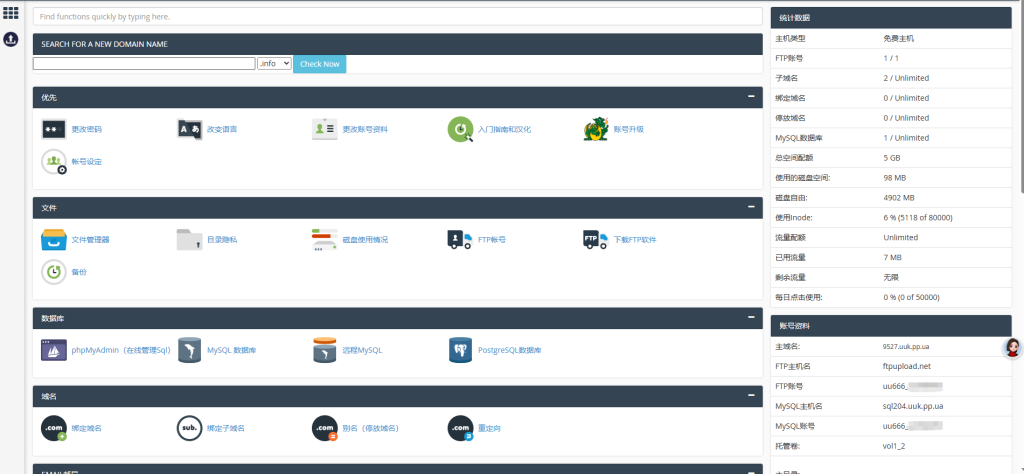Click the 目录隐私 folder icon
The image size is (1024, 474).
189,240
